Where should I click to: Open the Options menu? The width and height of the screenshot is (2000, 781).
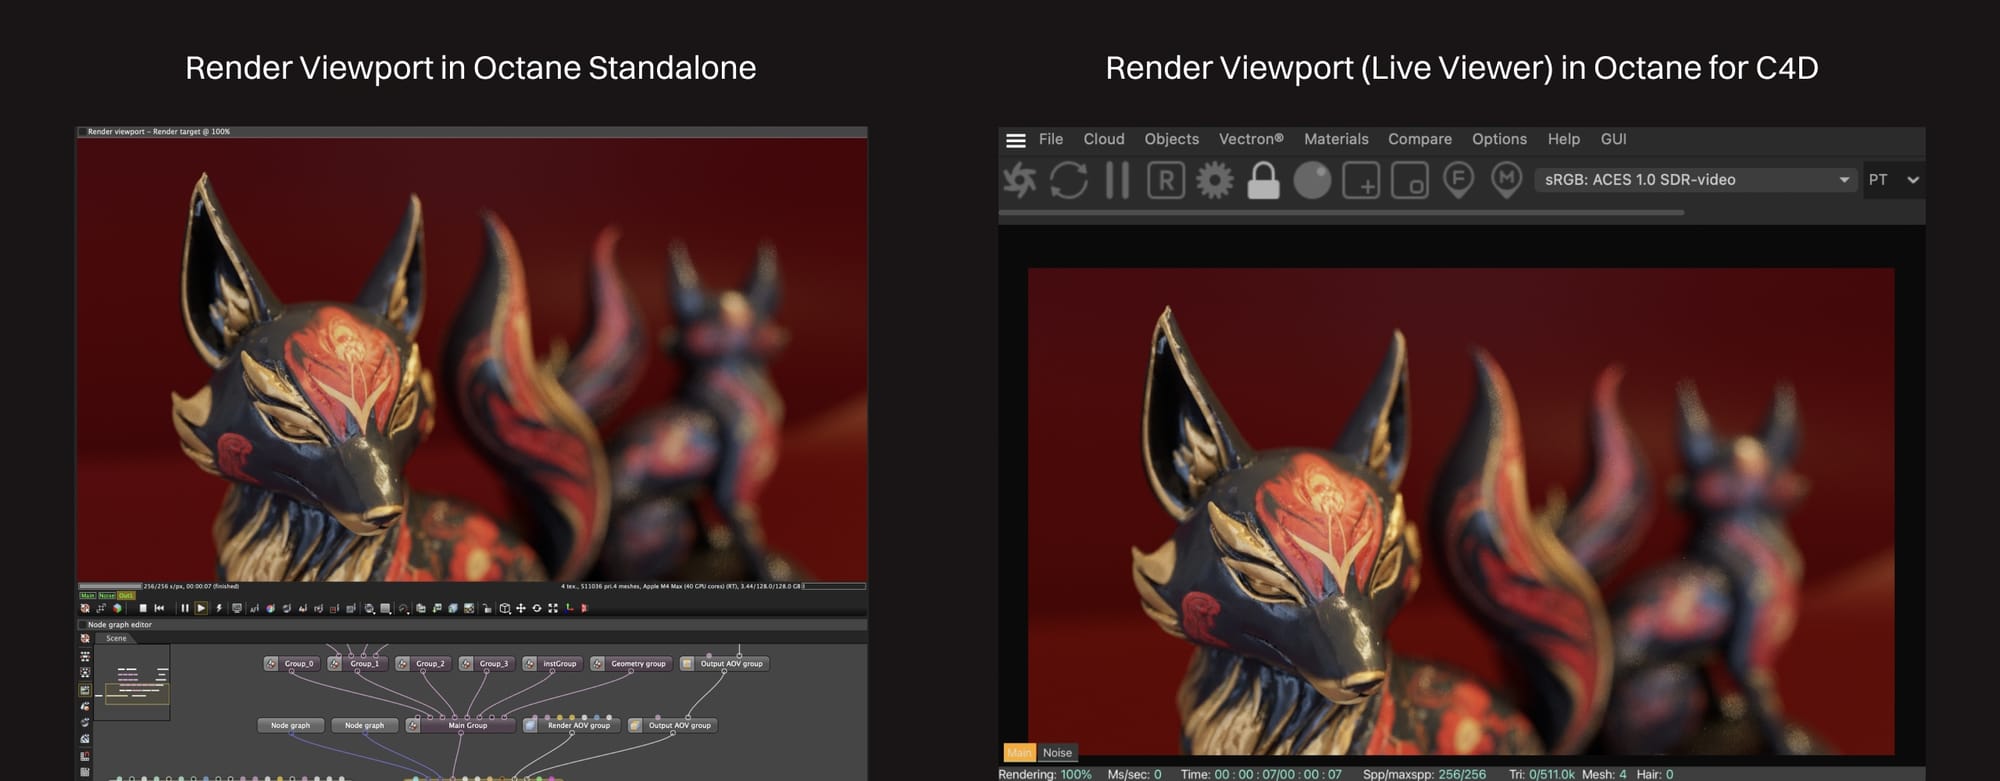[x=1499, y=139]
